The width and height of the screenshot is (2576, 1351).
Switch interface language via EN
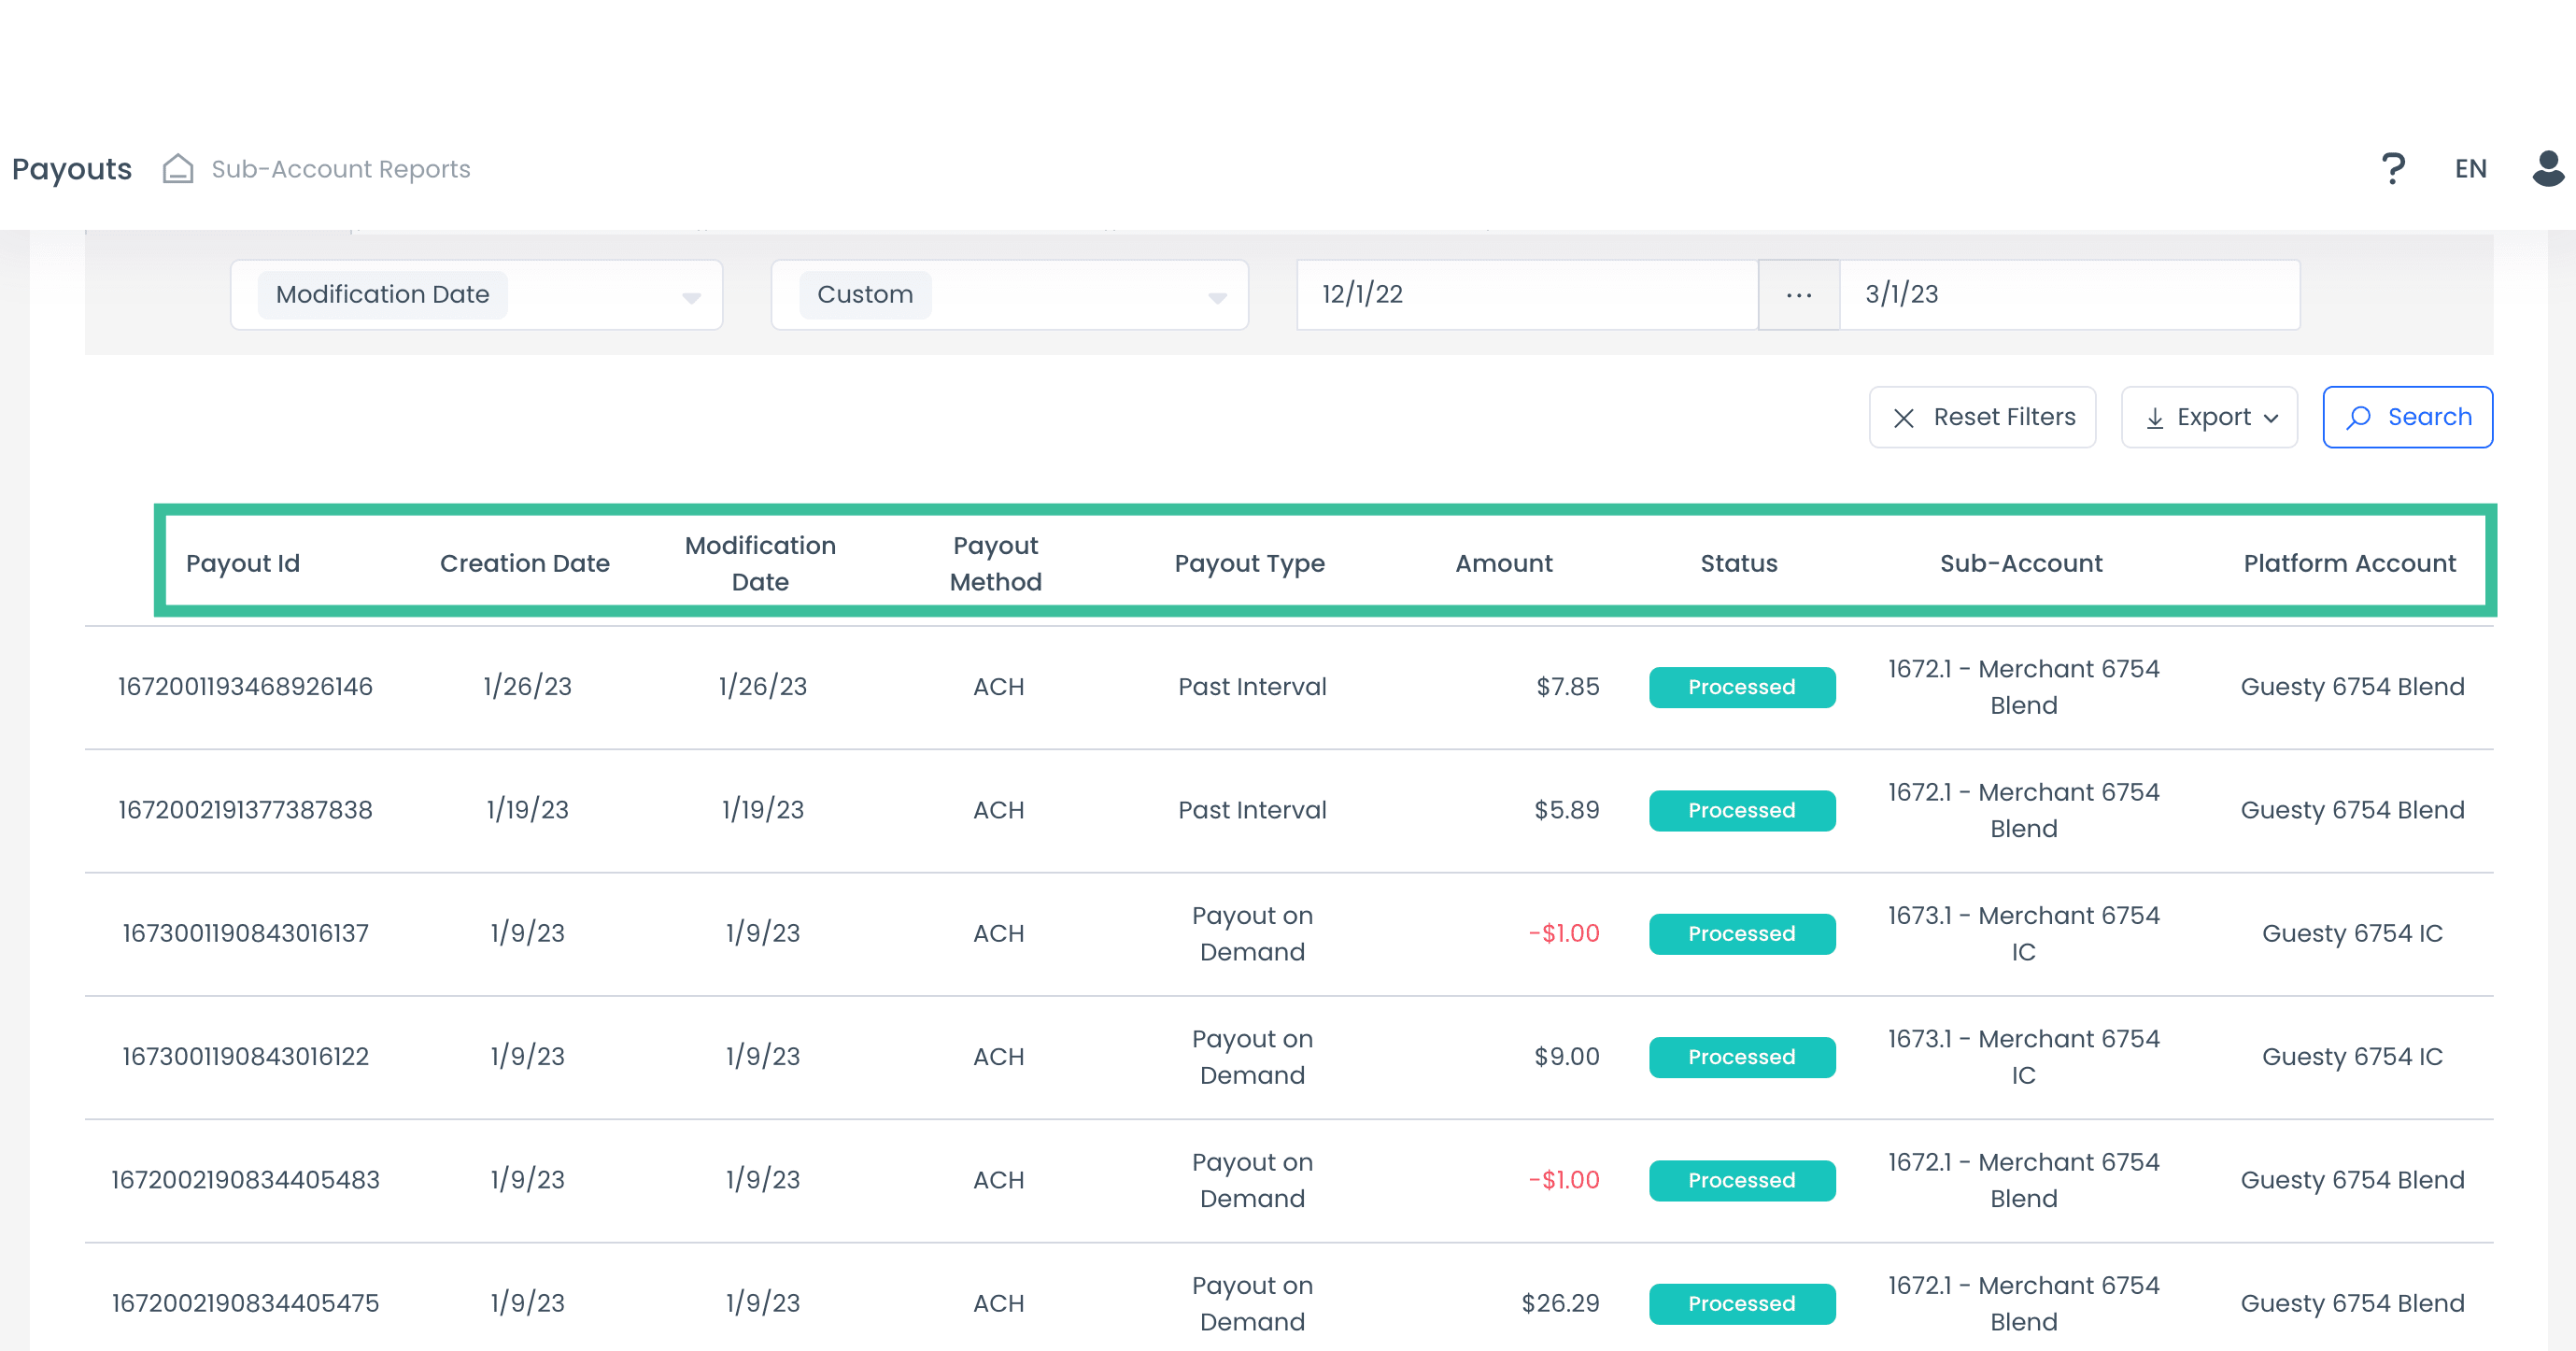[x=2470, y=168]
